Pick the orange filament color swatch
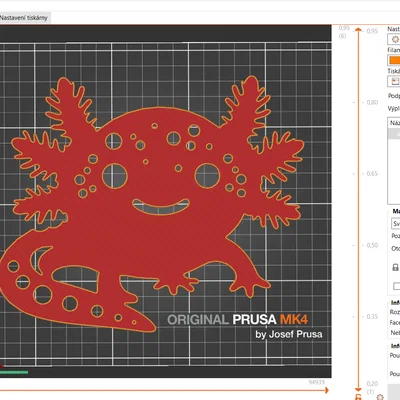Viewport: 400px width, 400px height. click(x=394, y=60)
